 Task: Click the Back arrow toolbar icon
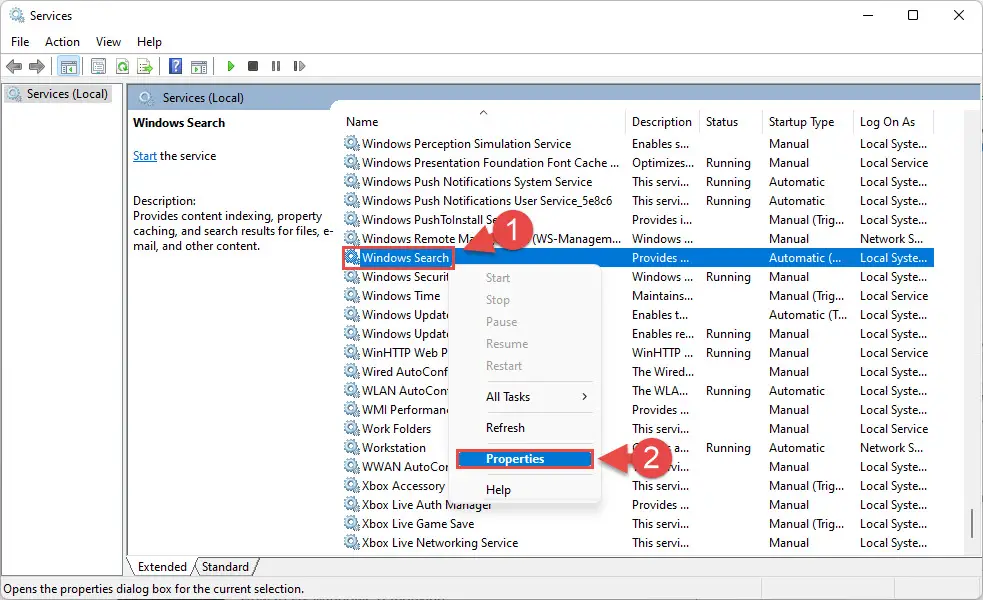(x=14, y=66)
